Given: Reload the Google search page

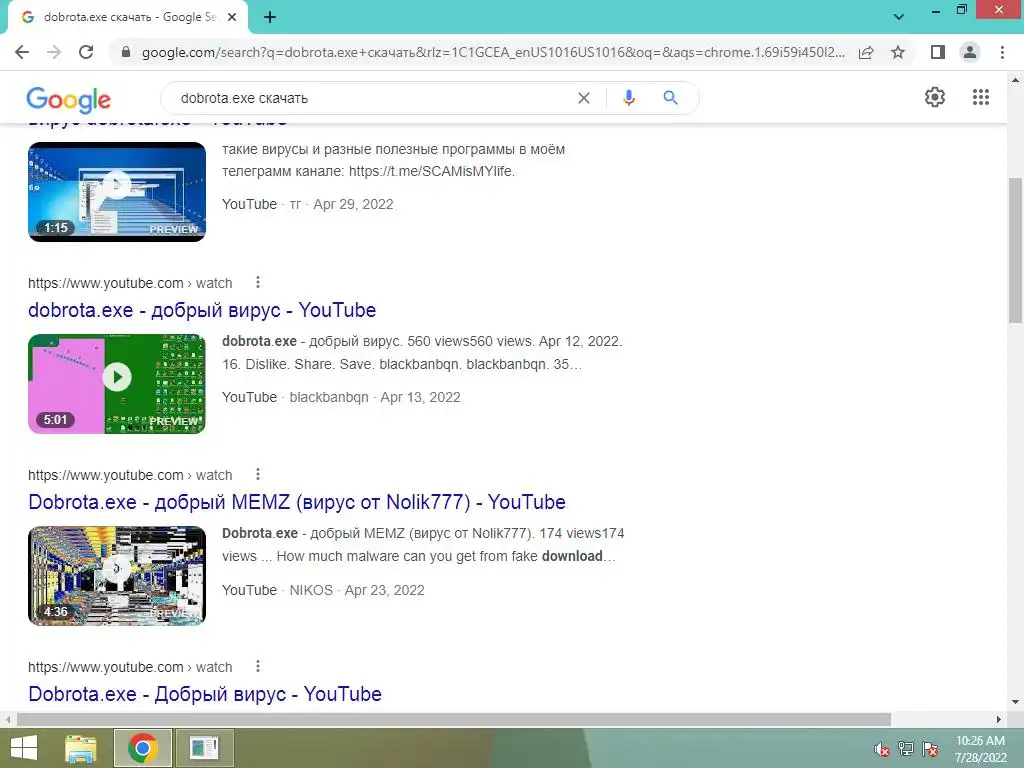Looking at the screenshot, I should click(x=86, y=52).
